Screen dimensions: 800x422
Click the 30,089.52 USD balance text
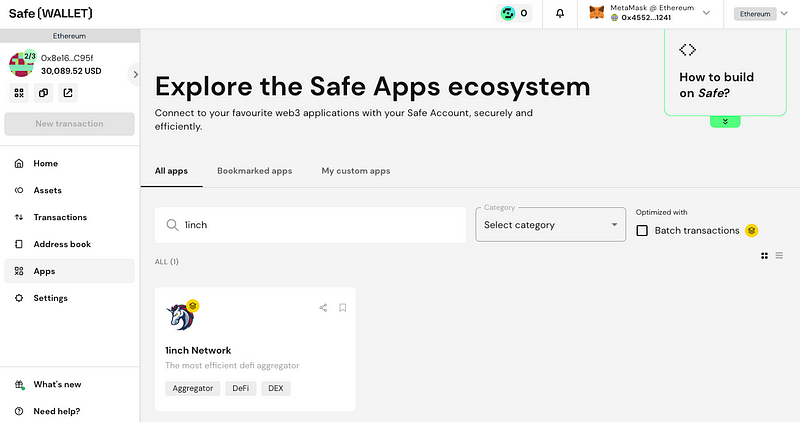coord(71,71)
